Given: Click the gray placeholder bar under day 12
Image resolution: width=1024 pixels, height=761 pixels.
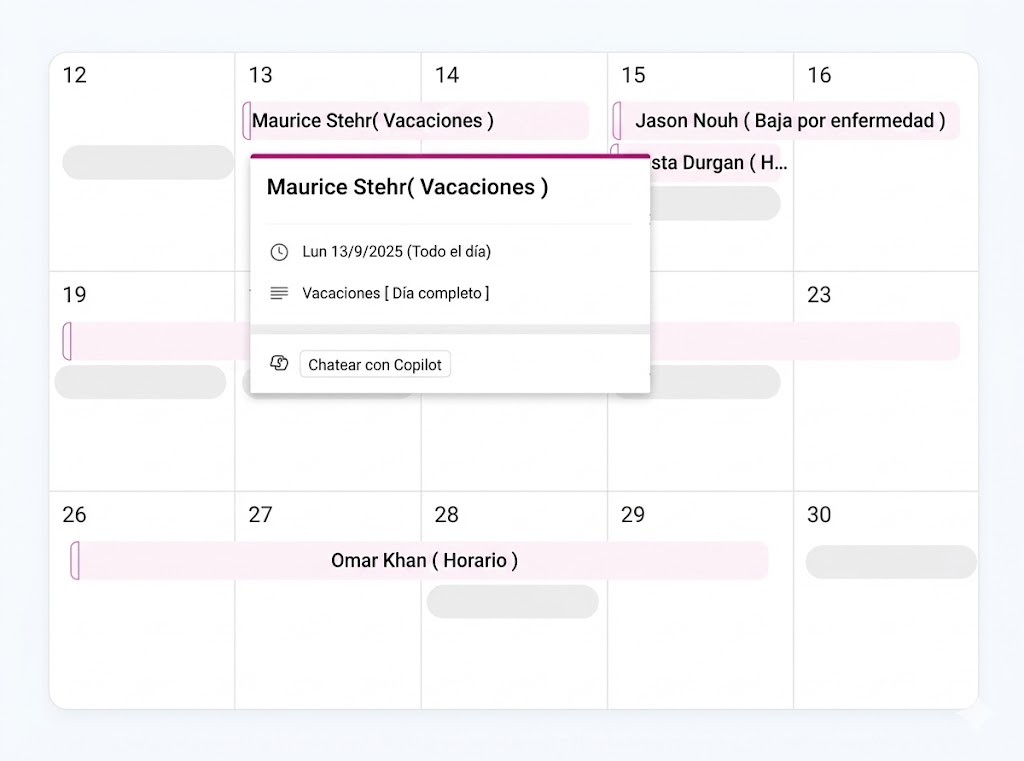Looking at the screenshot, I should tap(148, 162).
